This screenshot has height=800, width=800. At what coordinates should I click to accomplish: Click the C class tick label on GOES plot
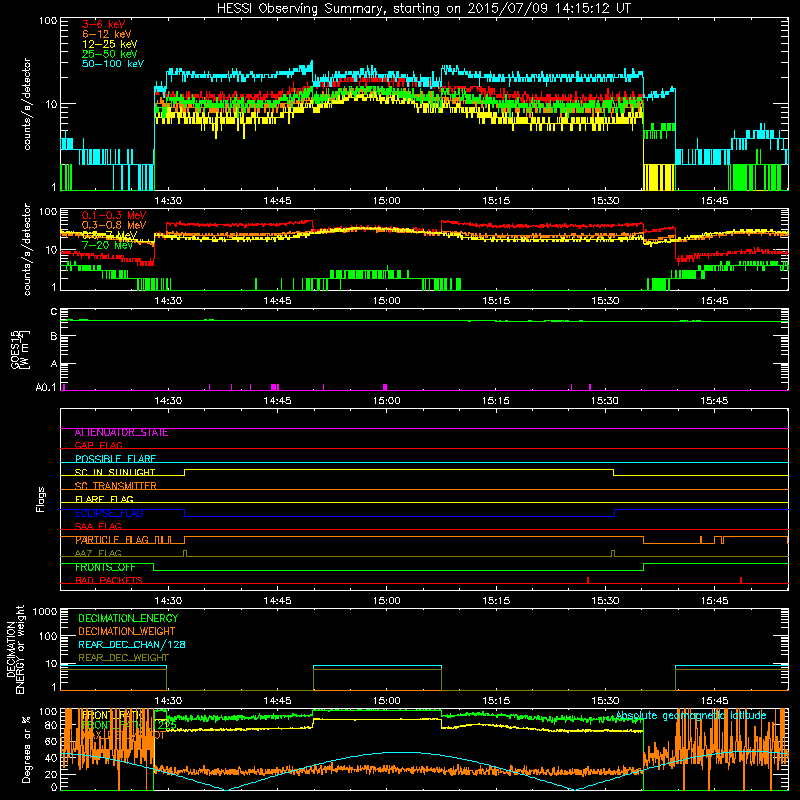pos(54,312)
